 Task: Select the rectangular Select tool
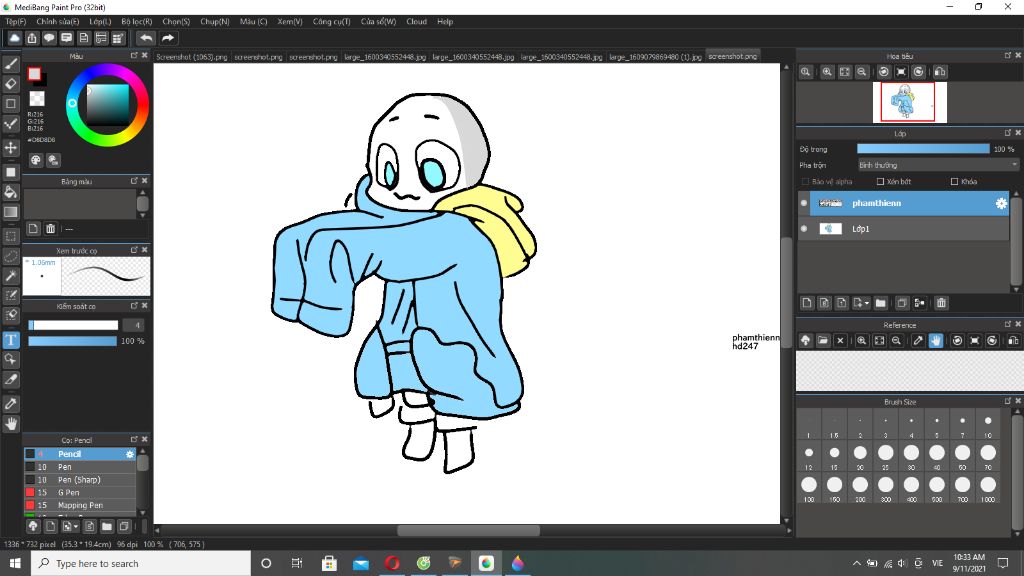point(11,236)
